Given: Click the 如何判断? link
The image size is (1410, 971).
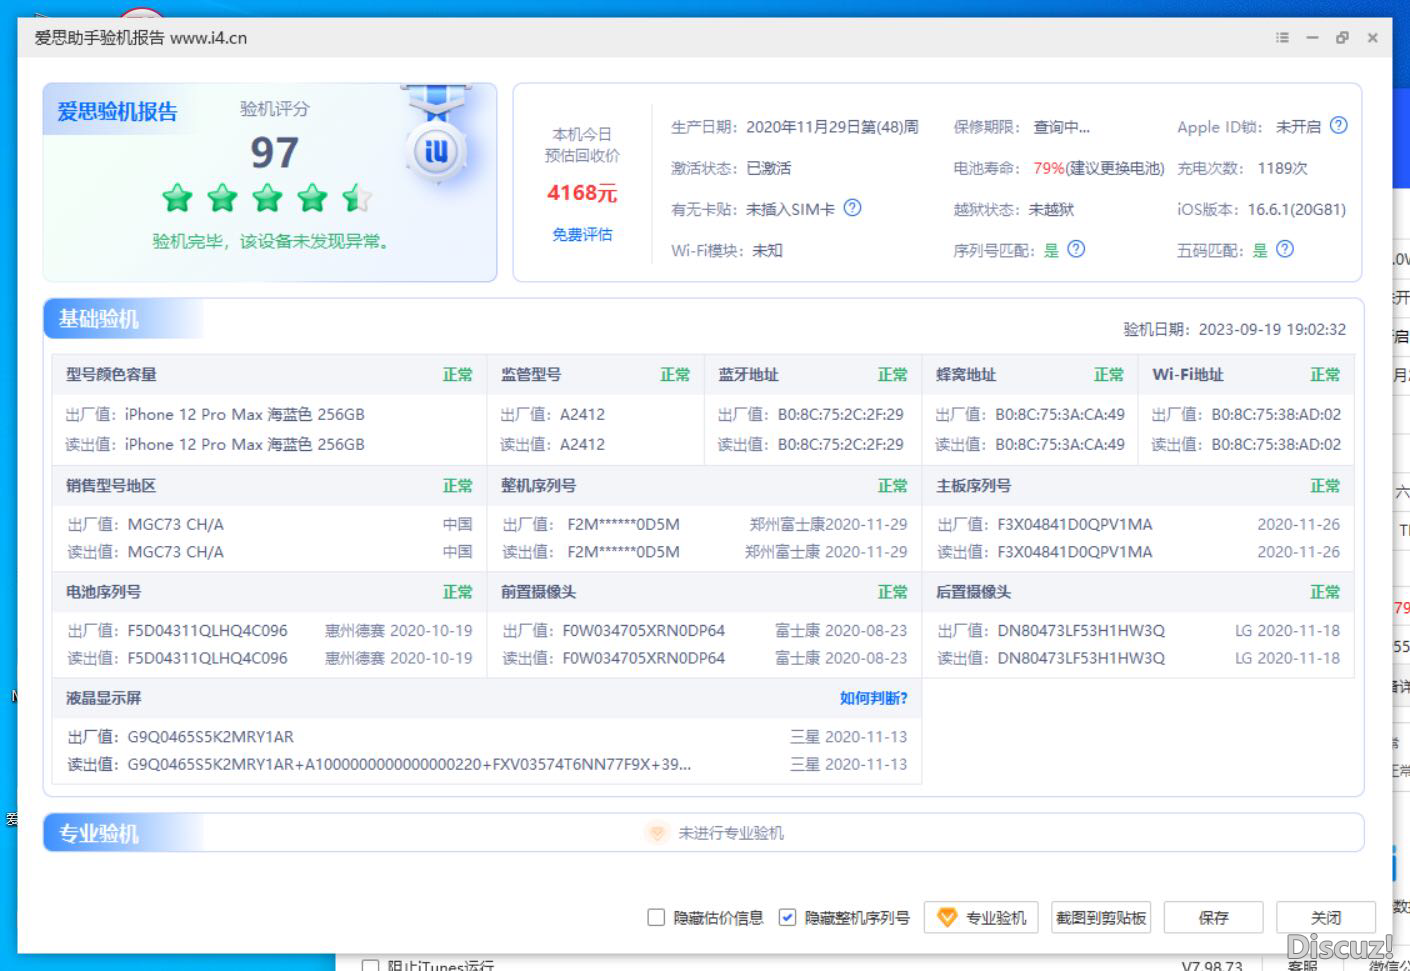Looking at the screenshot, I should tap(873, 698).
